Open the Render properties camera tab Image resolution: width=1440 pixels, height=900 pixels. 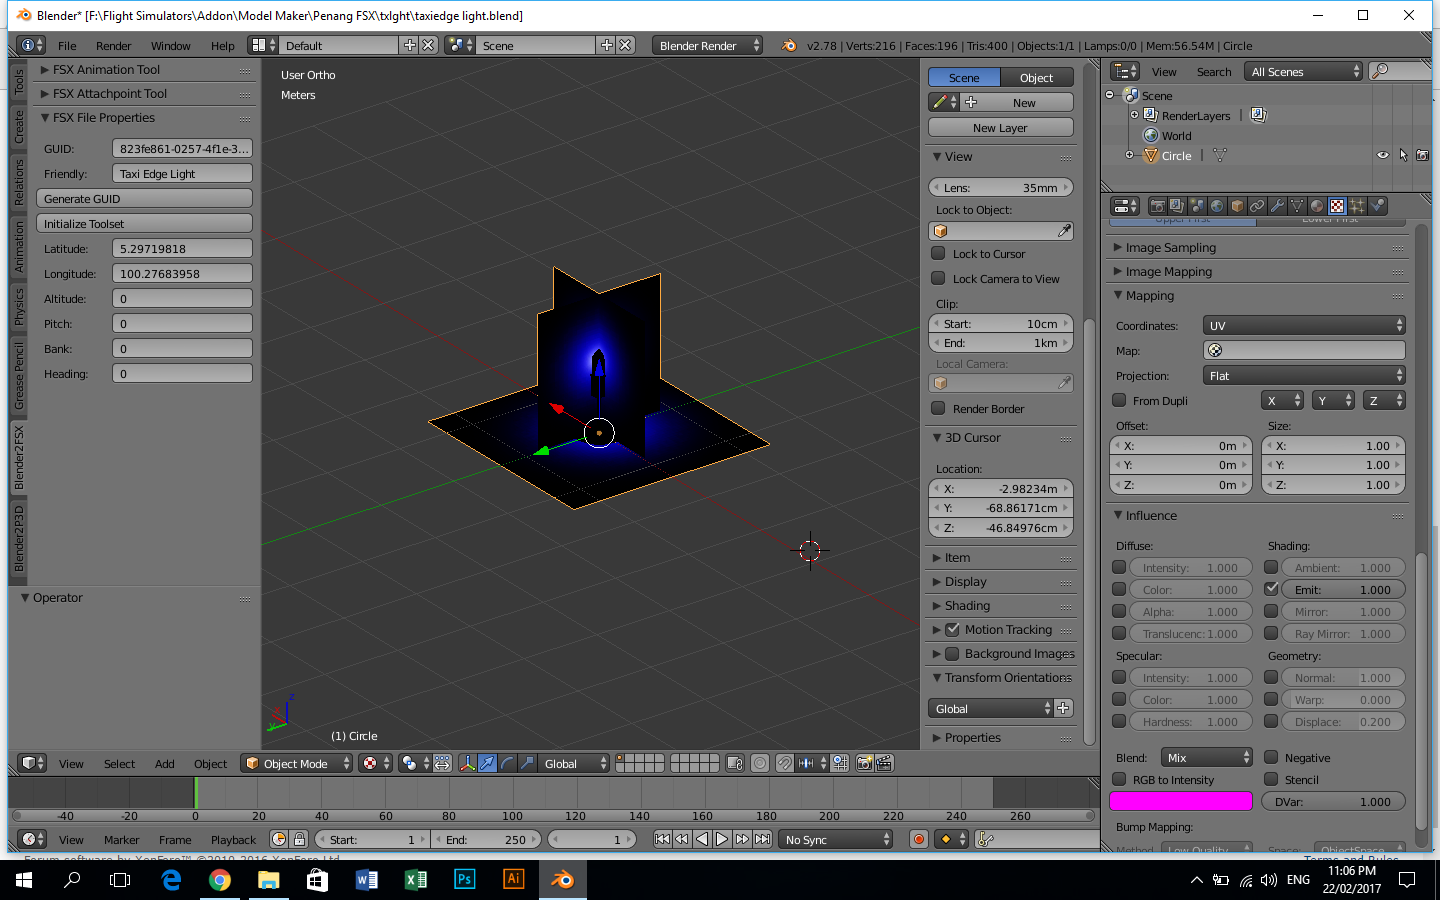pos(1157,206)
